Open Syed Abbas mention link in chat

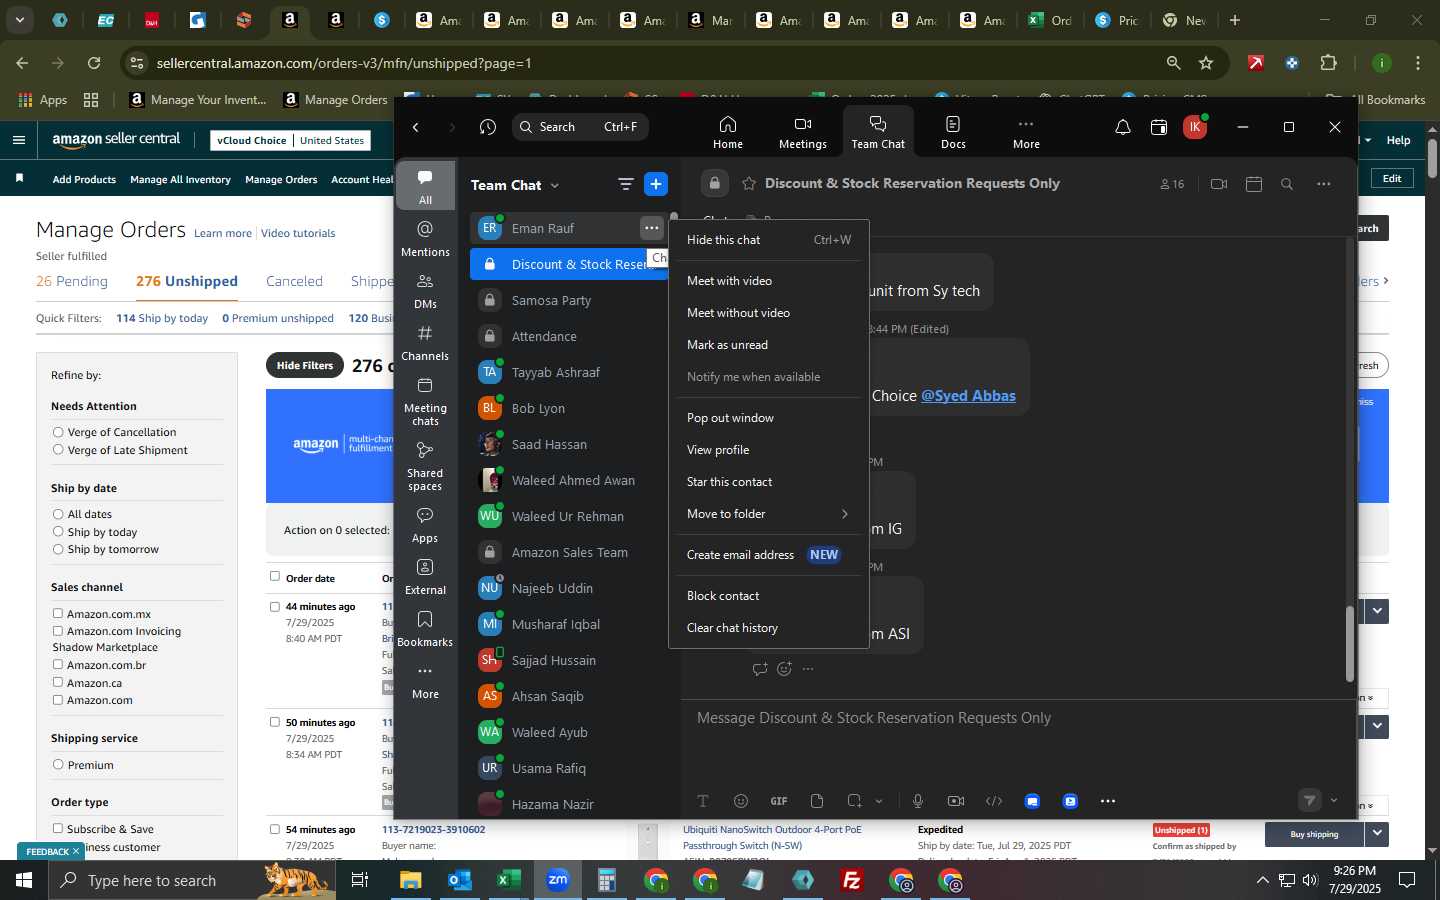click(968, 396)
